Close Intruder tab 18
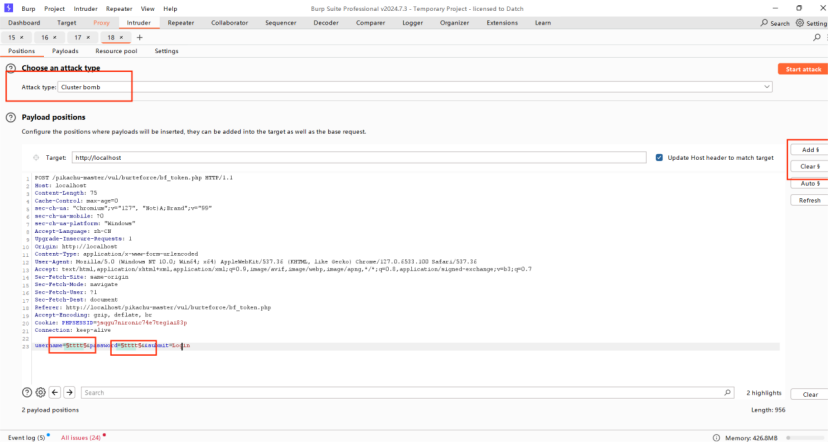828x442 pixels. [121, 37]
